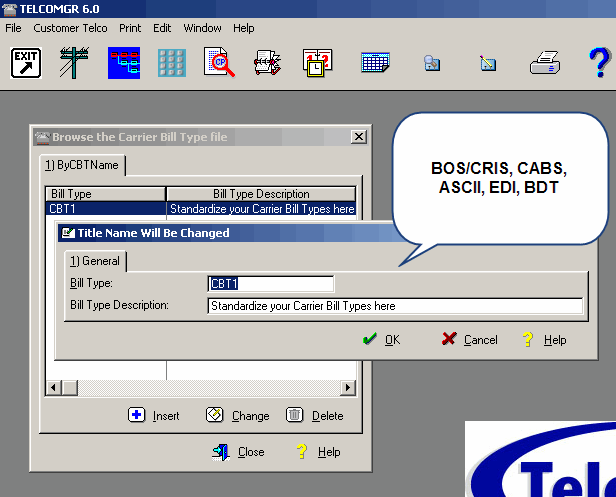
Task: Click Help in the Title Name dialog
Action: click(544, 339)
